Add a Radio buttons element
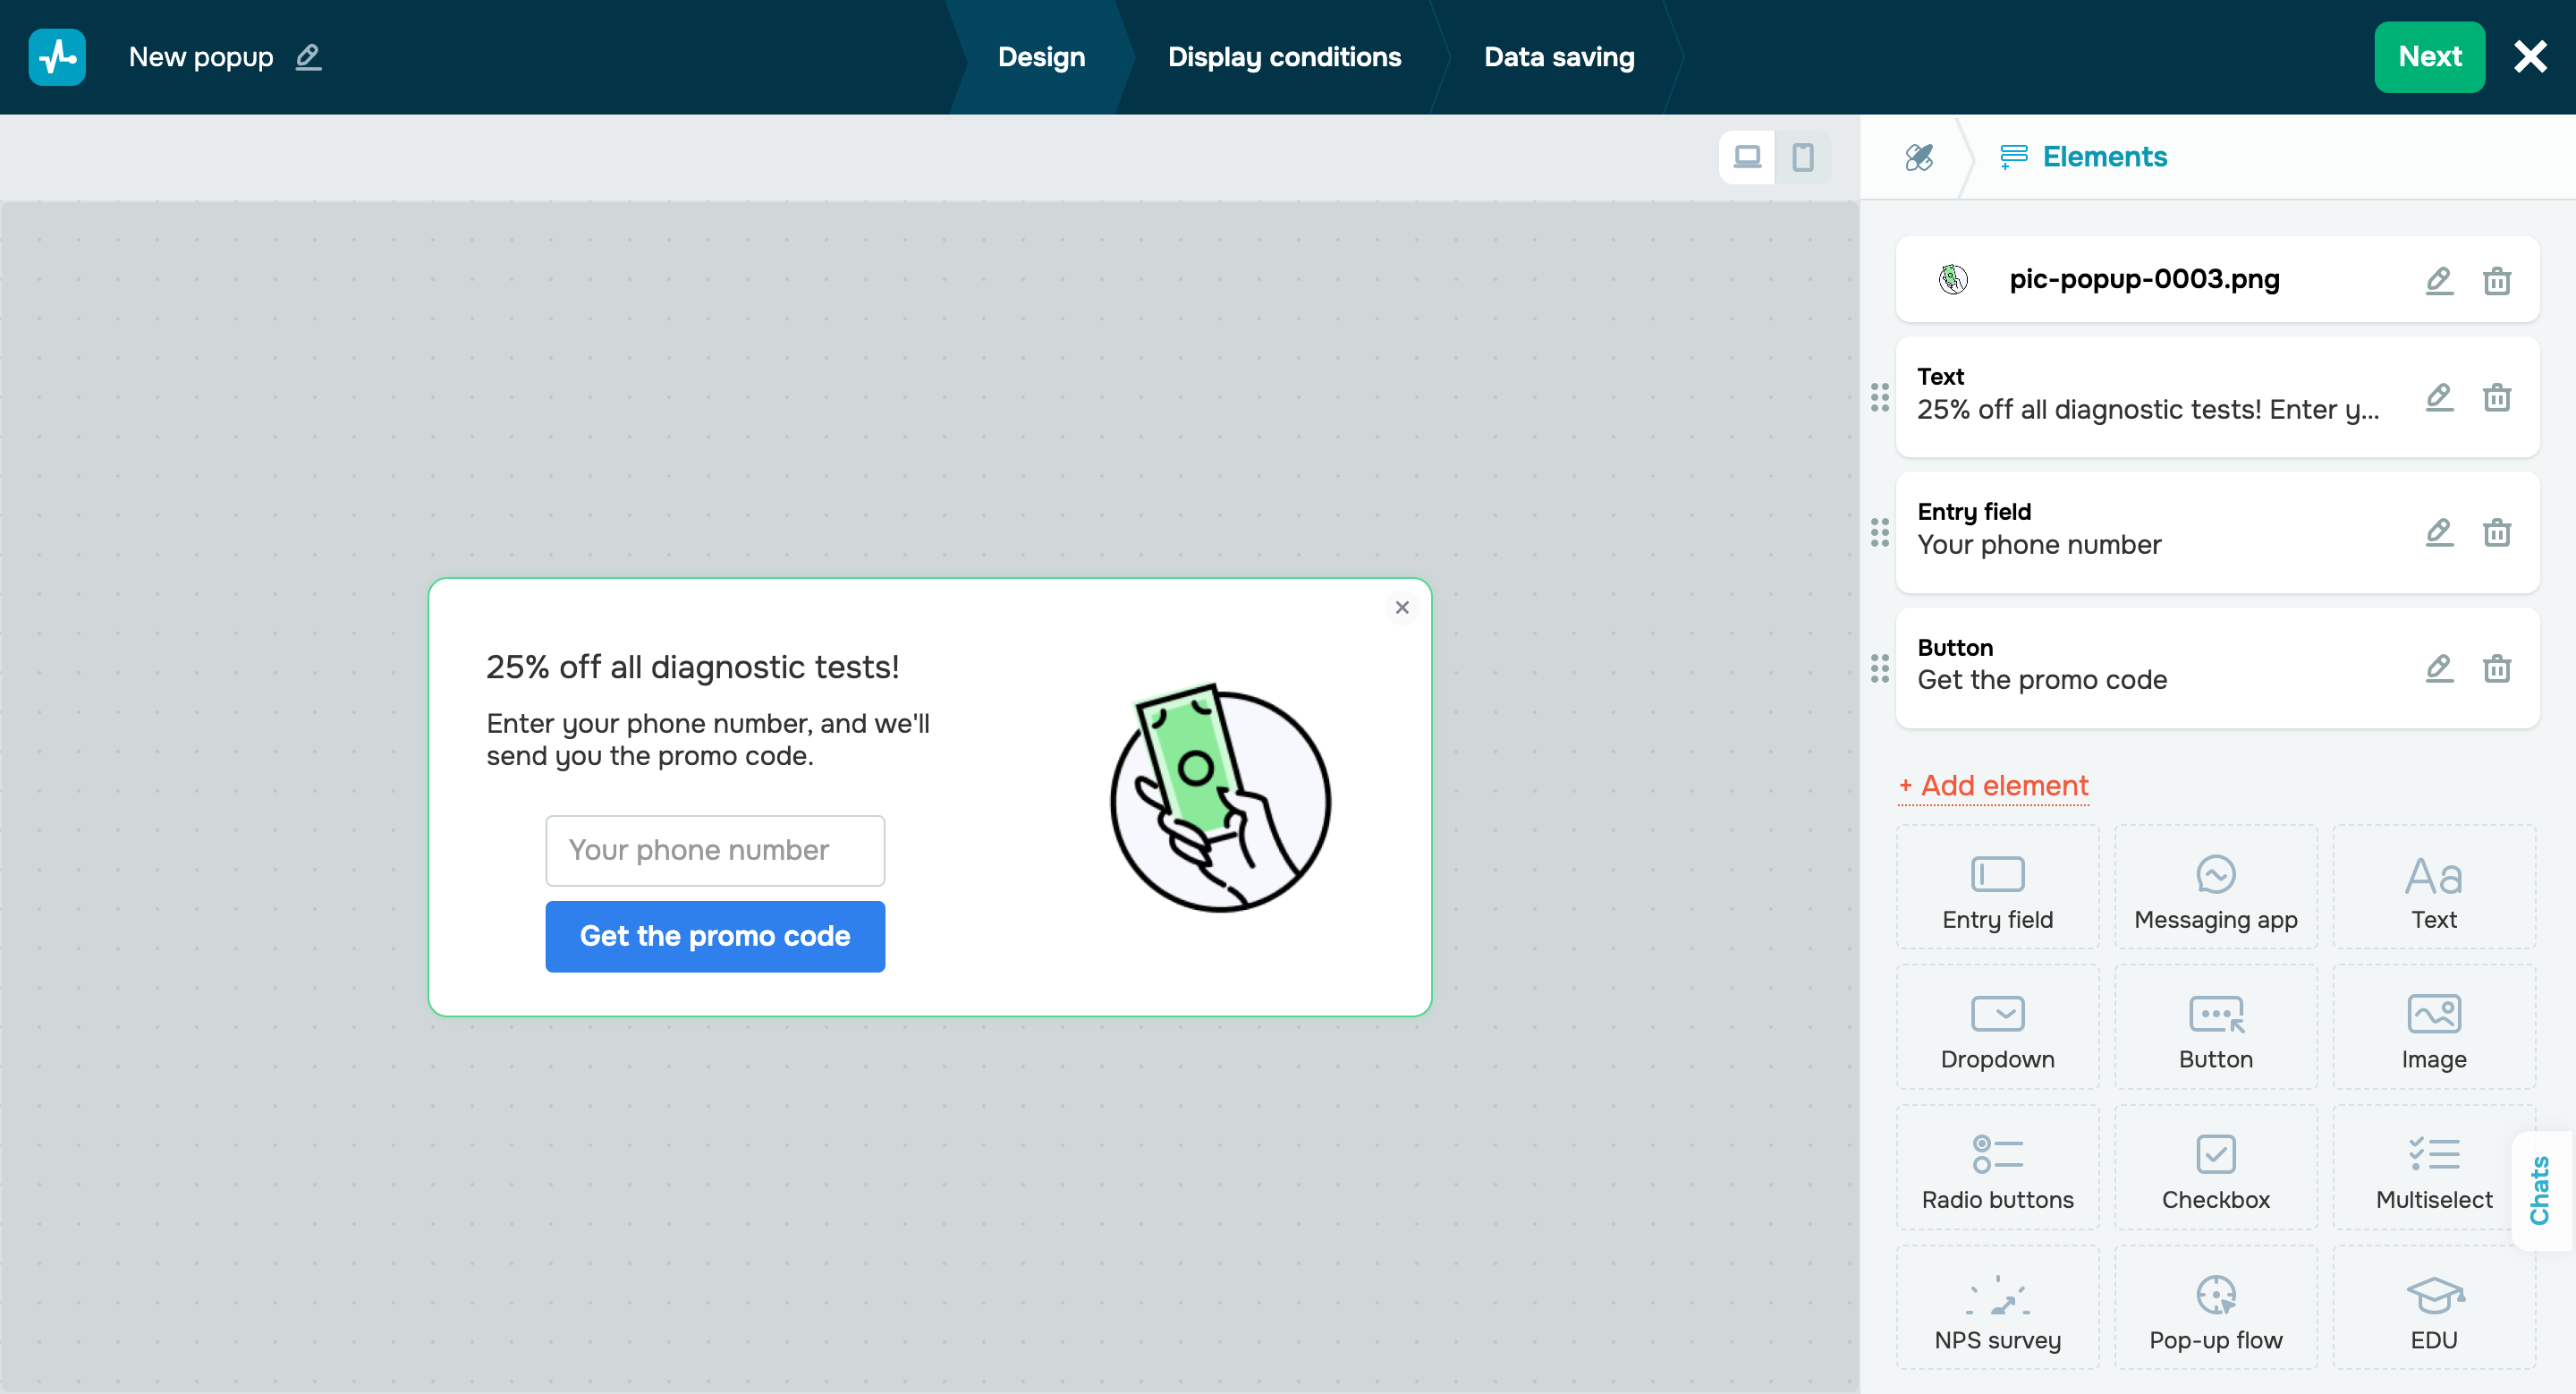This screenshot has height=1394, width=2576. coord(1996,1167)
